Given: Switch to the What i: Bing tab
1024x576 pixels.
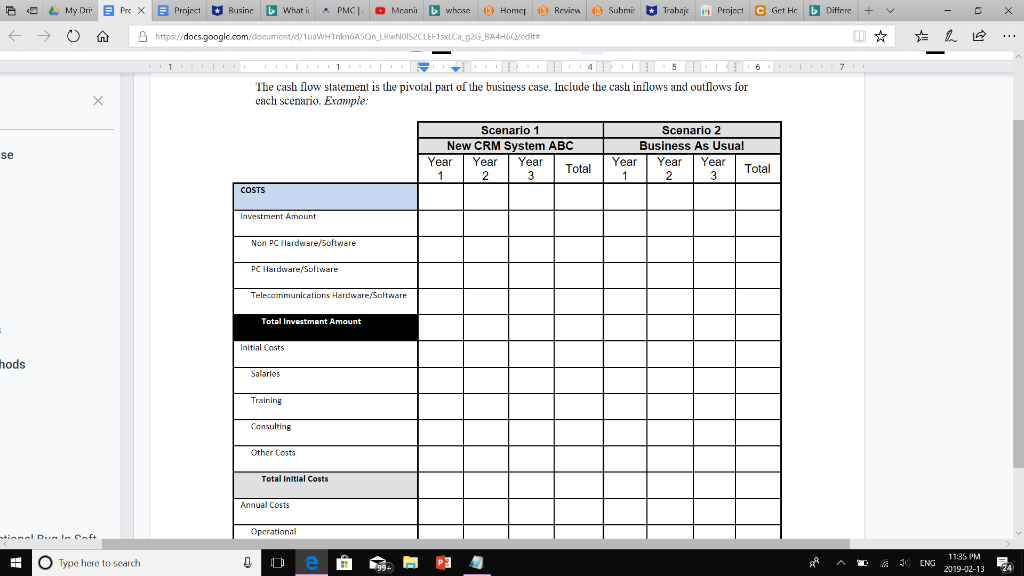Looking at the screenshot, I should (287, 10).
